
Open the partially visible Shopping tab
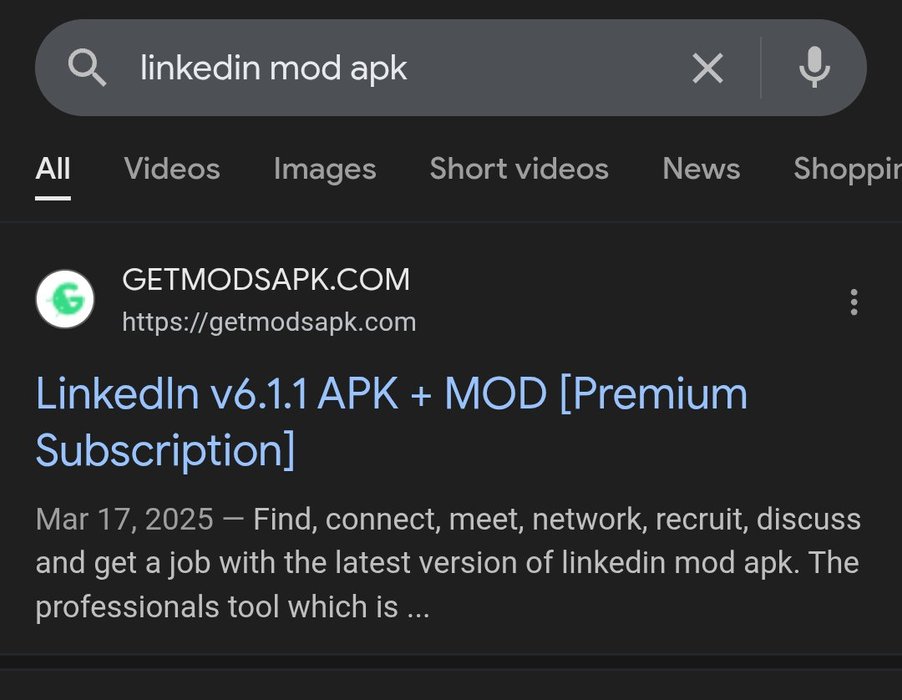tap(847, 169)
